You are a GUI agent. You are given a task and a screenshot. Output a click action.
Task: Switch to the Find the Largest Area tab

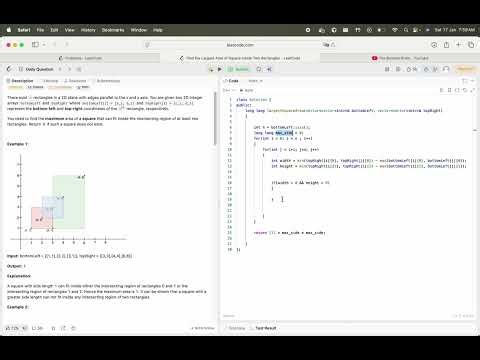pos(240,58)
